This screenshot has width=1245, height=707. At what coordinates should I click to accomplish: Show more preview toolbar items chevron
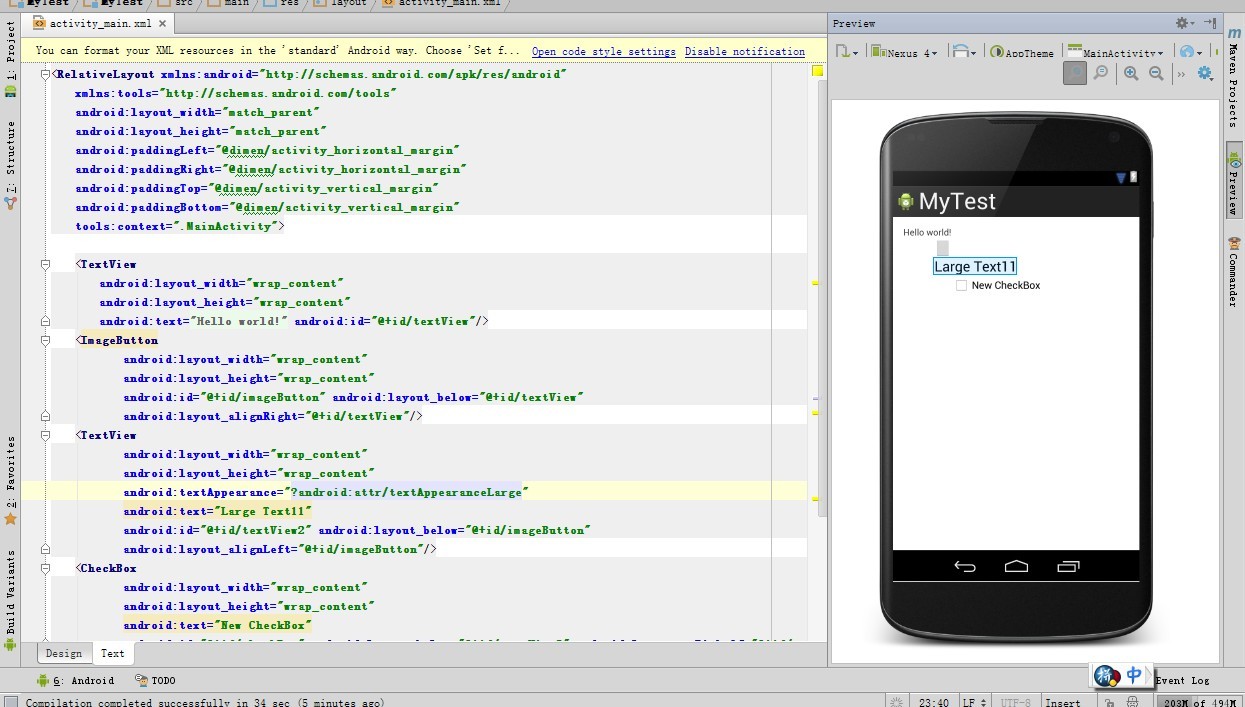[x=1181, y=74]
